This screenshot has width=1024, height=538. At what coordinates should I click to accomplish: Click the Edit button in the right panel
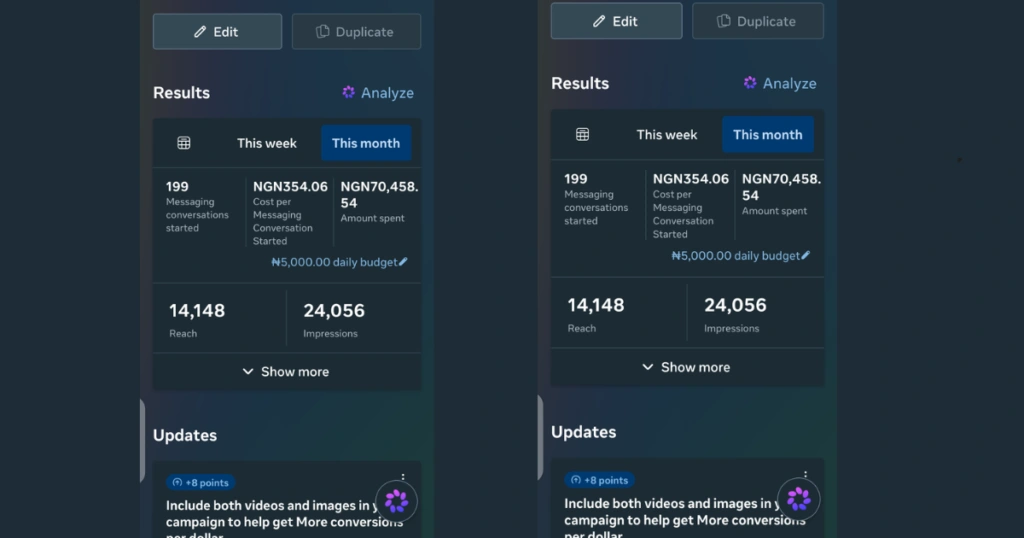tap(616, 21)
